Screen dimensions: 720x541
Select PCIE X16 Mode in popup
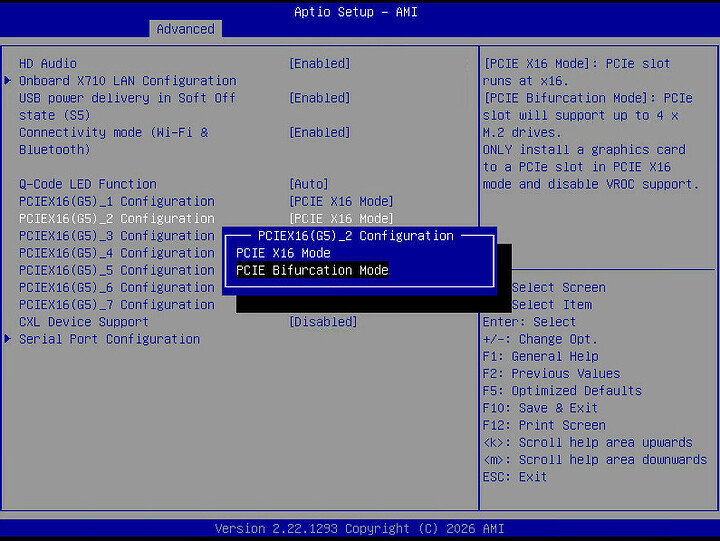pyautogui.click(x=283, y=253)
